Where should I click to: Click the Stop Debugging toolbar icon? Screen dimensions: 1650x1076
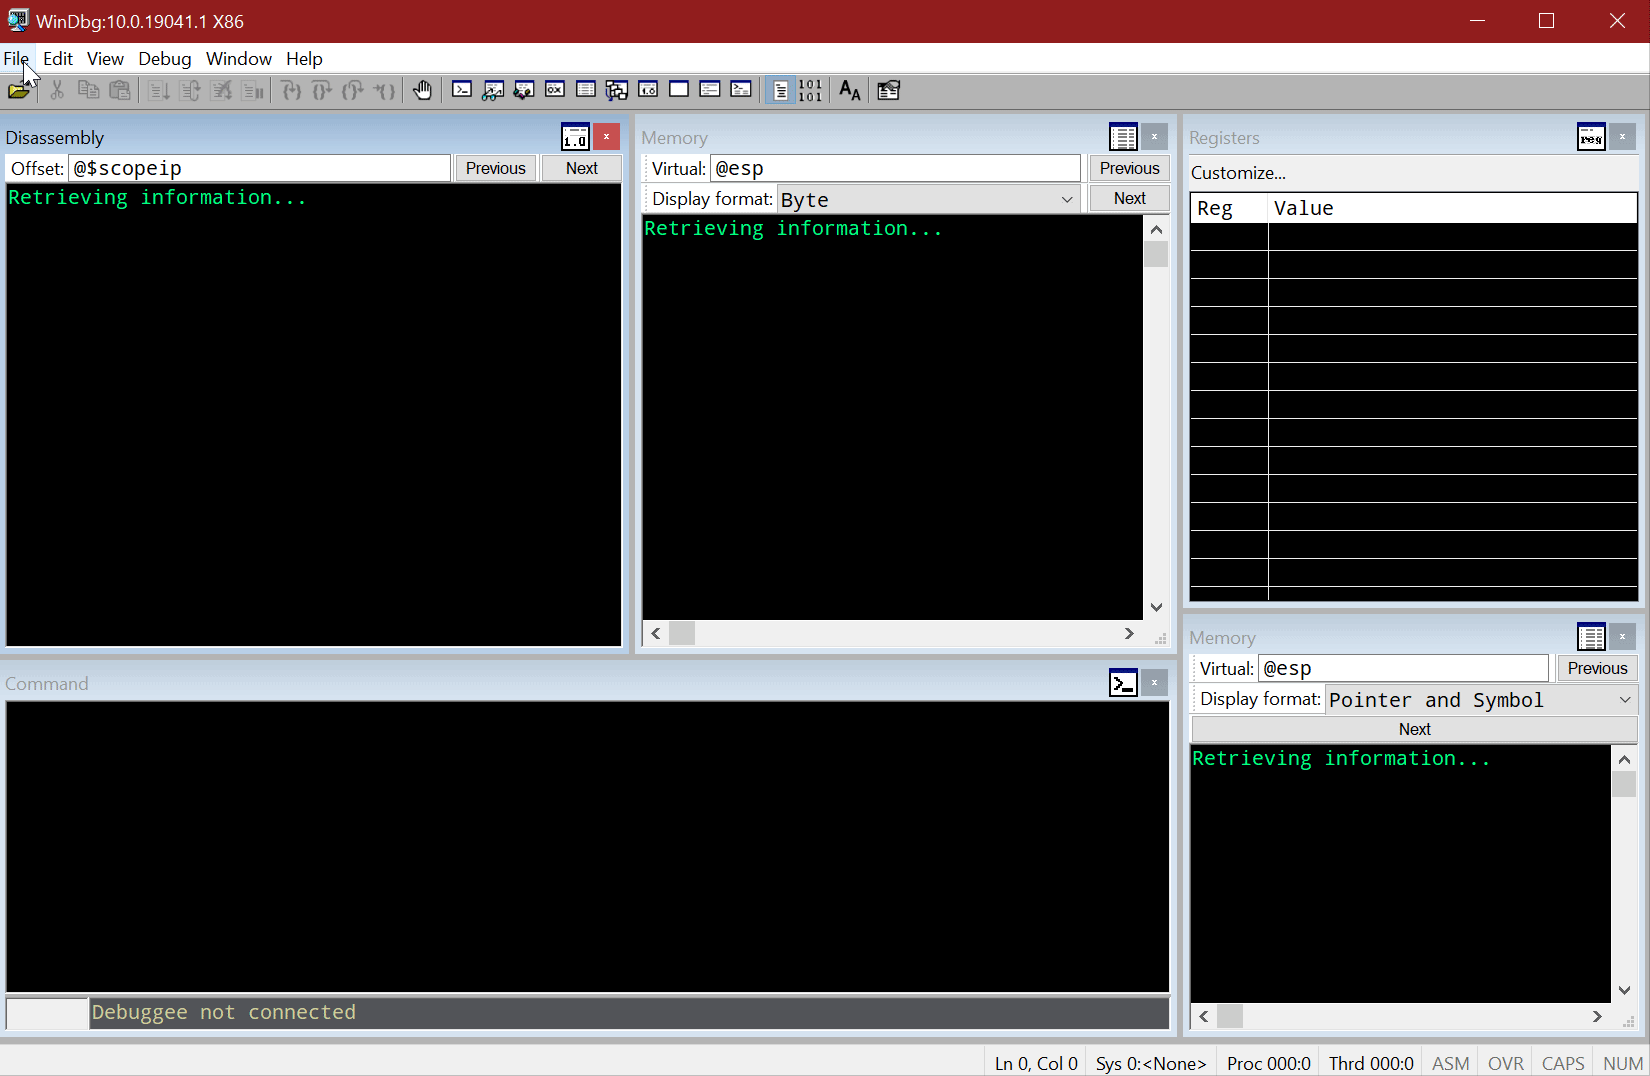click(x=221, y=90)
